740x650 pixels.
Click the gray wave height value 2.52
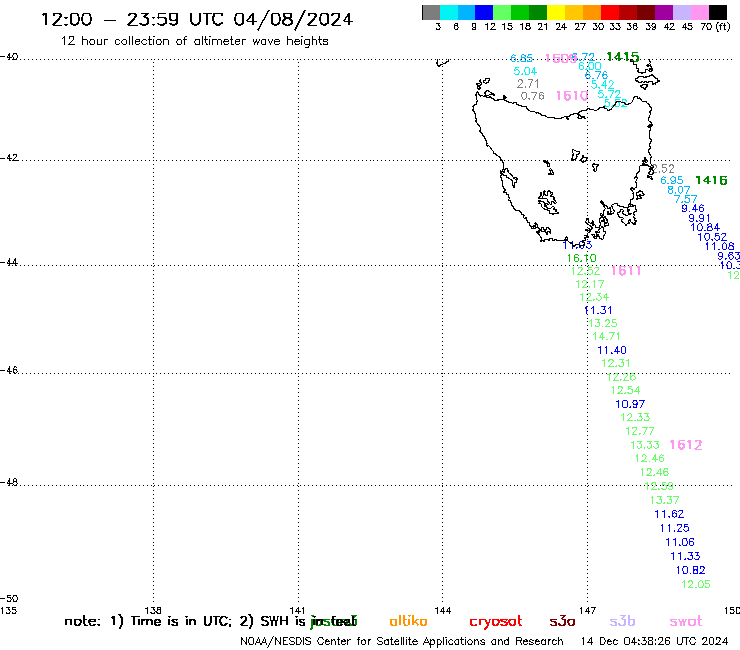[x=664, y=169]
